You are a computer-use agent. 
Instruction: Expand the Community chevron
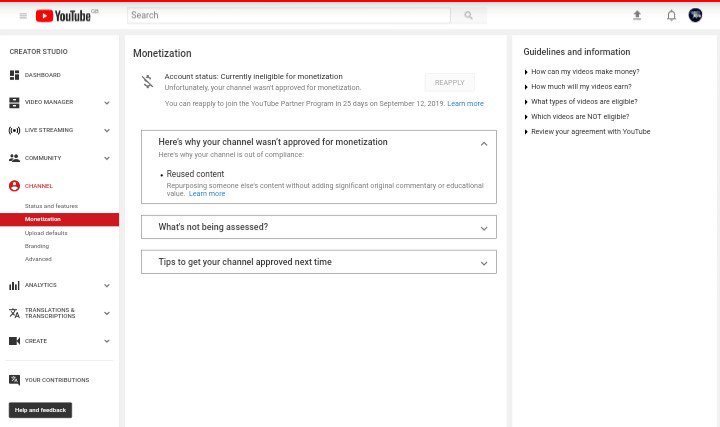click(107, 158)
